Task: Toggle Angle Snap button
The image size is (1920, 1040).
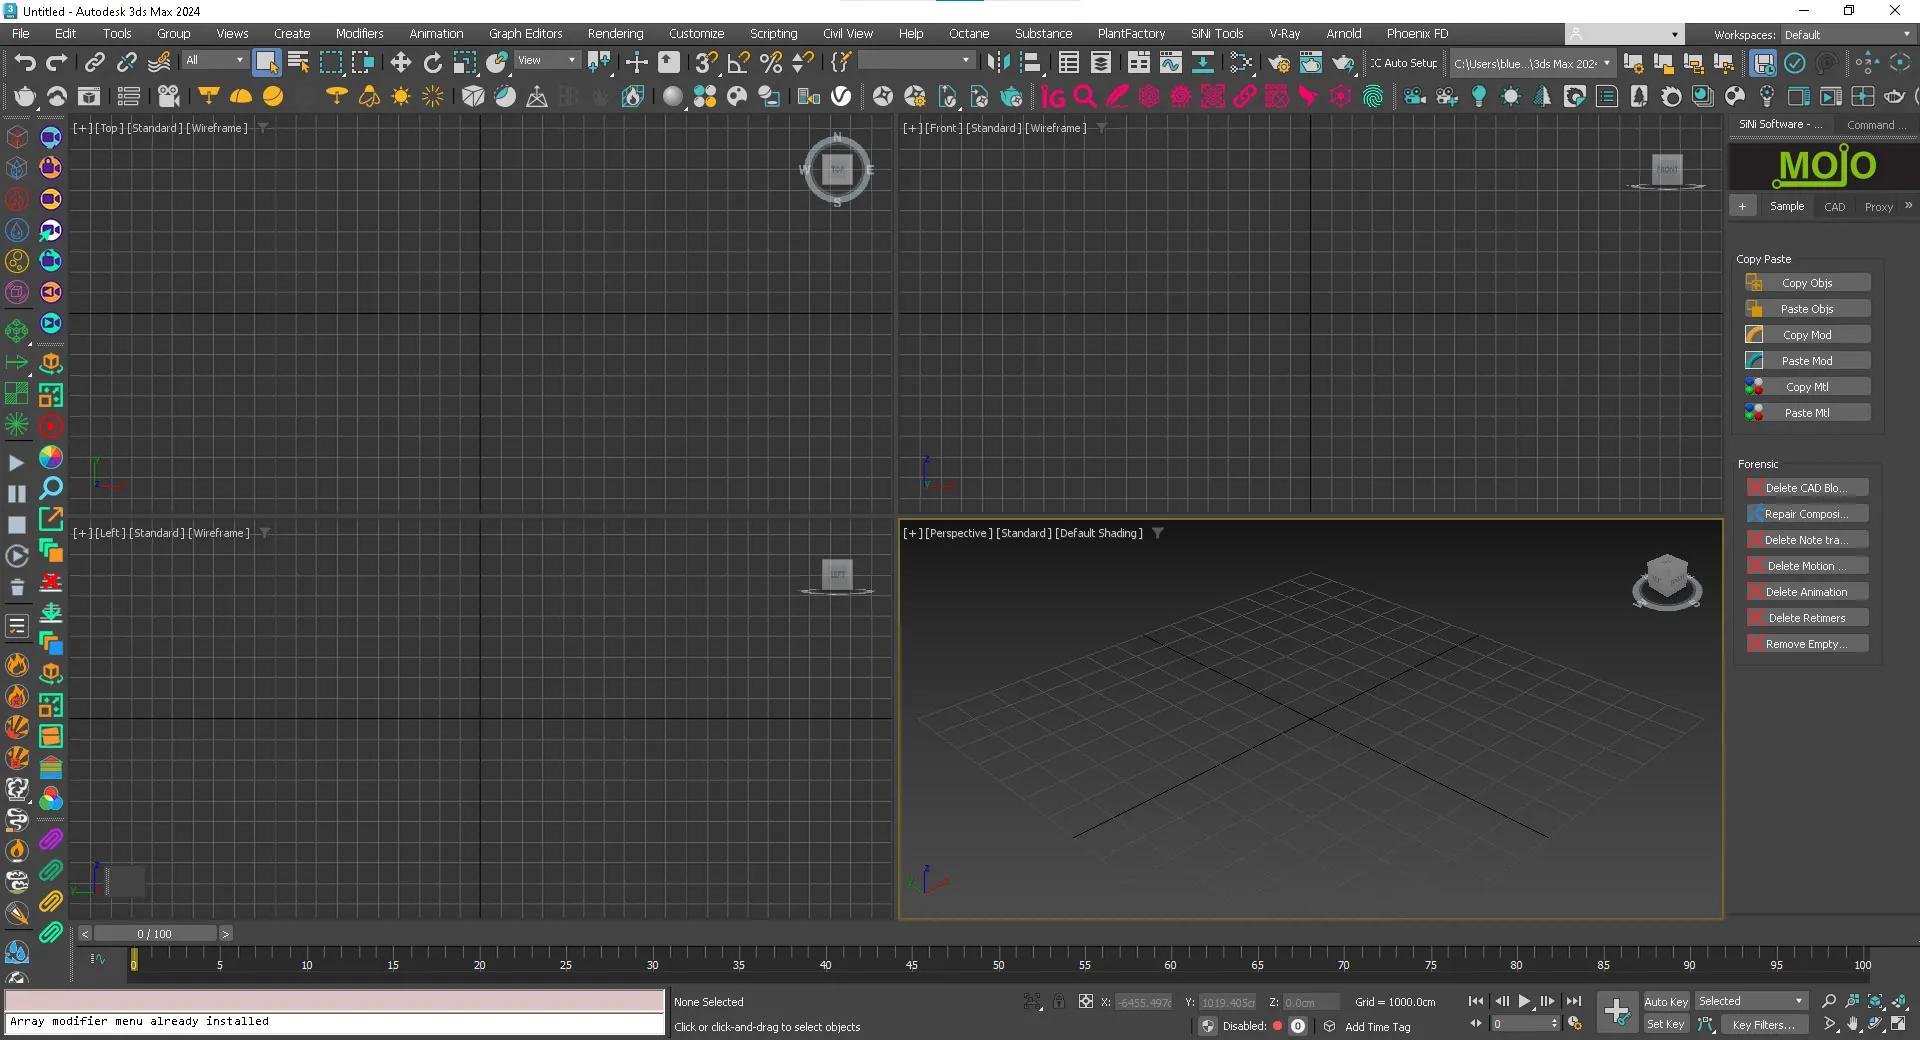Action: [739, 62]
